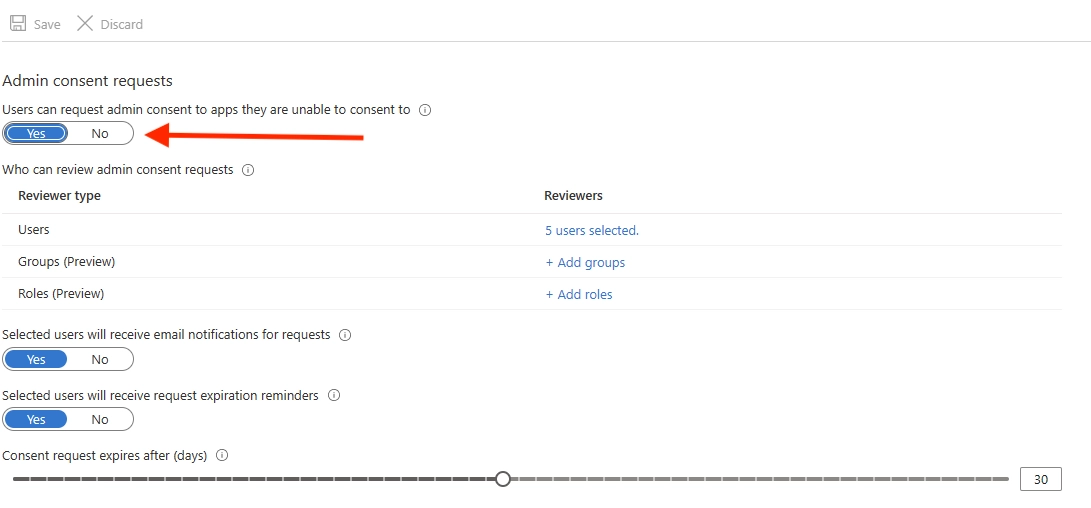Set users can request admin consent to No
This screenshot has width=1091, height=508.
100,134
